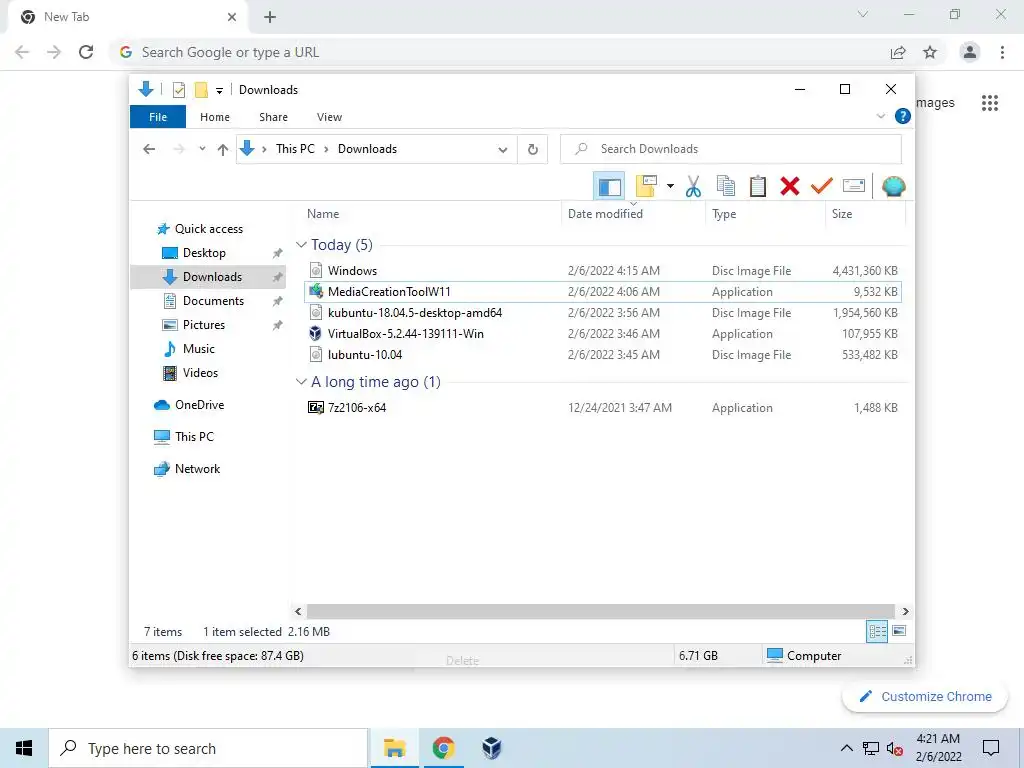Bookmark this tab with the star icon
The image size is (1024, 768).
click(x=930, y=52)
